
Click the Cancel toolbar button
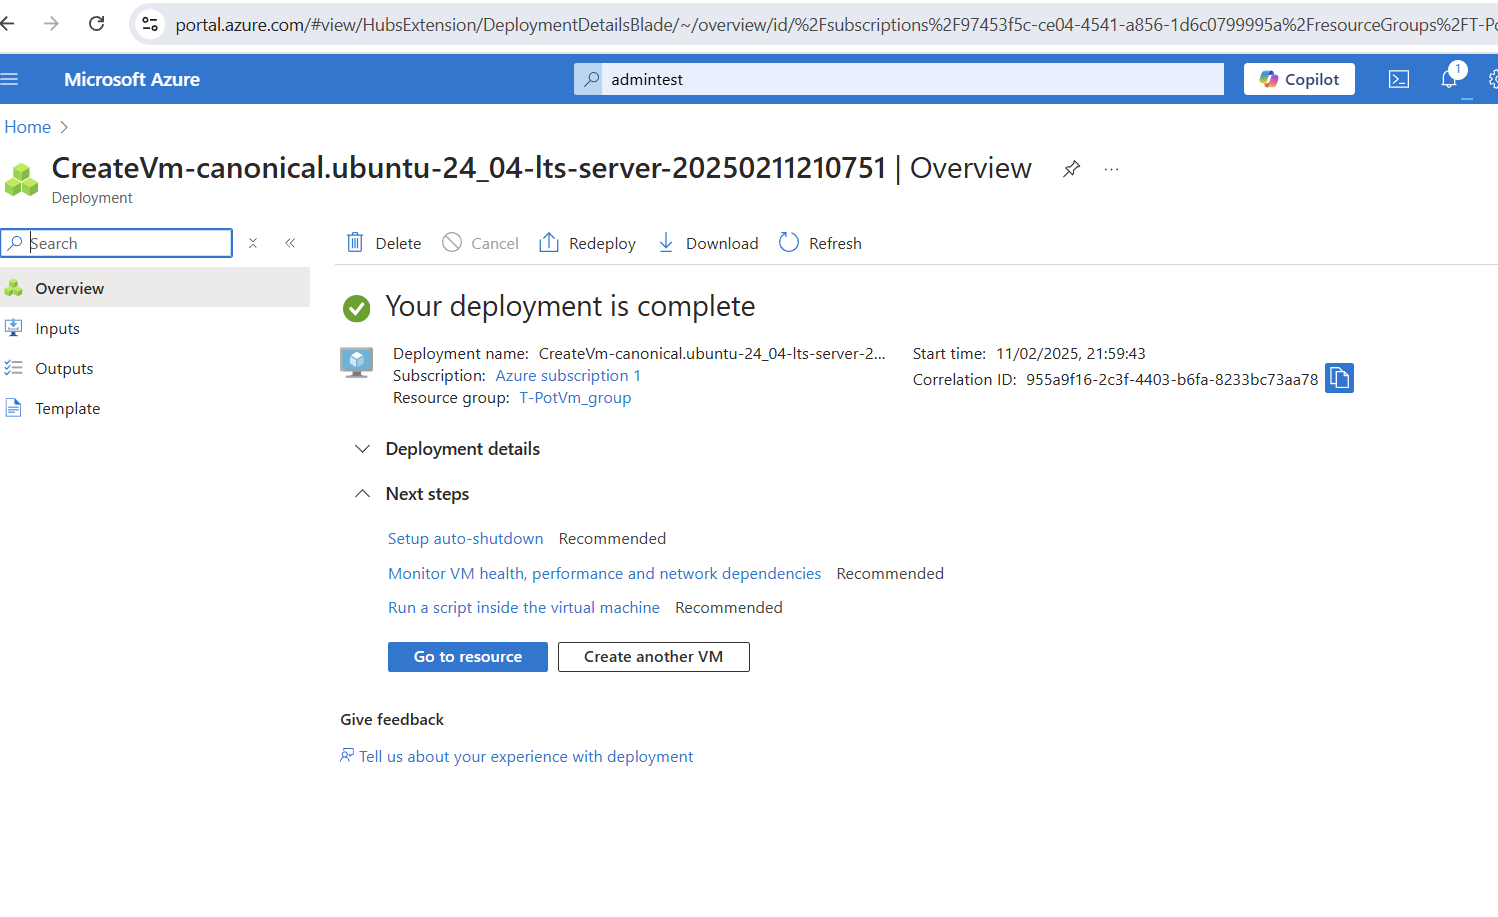(480, 243)
